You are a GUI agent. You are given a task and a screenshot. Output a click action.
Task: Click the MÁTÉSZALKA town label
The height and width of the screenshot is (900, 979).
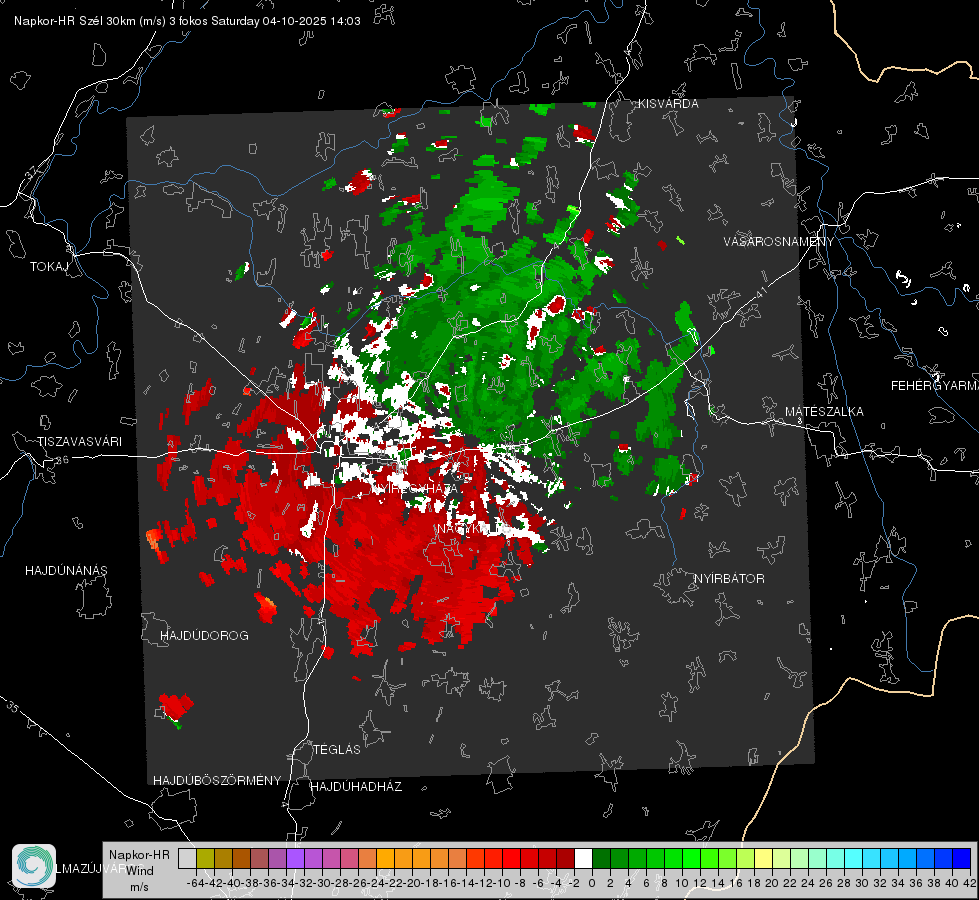(x=824, y=412)
